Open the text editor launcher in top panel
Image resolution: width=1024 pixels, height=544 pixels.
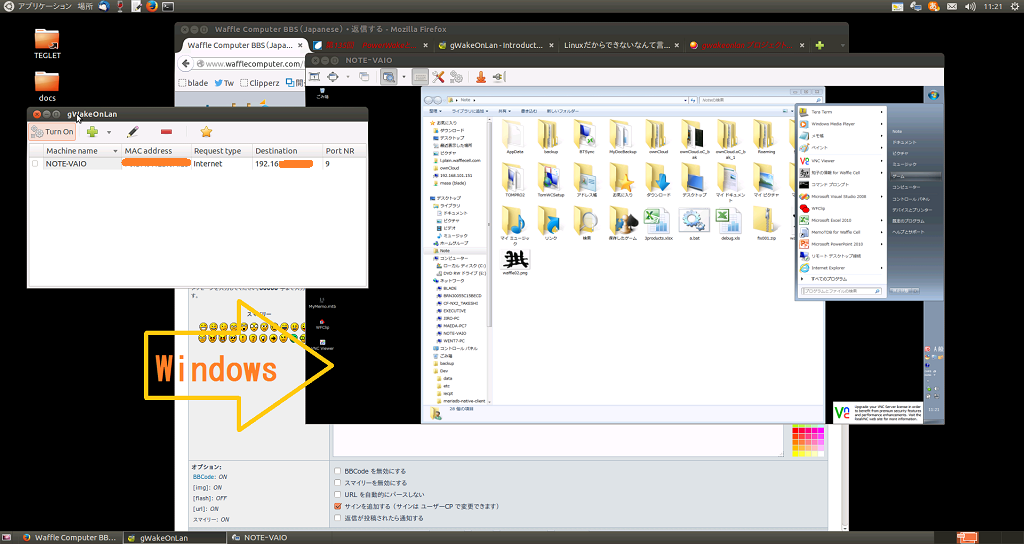tap(136, 6)
